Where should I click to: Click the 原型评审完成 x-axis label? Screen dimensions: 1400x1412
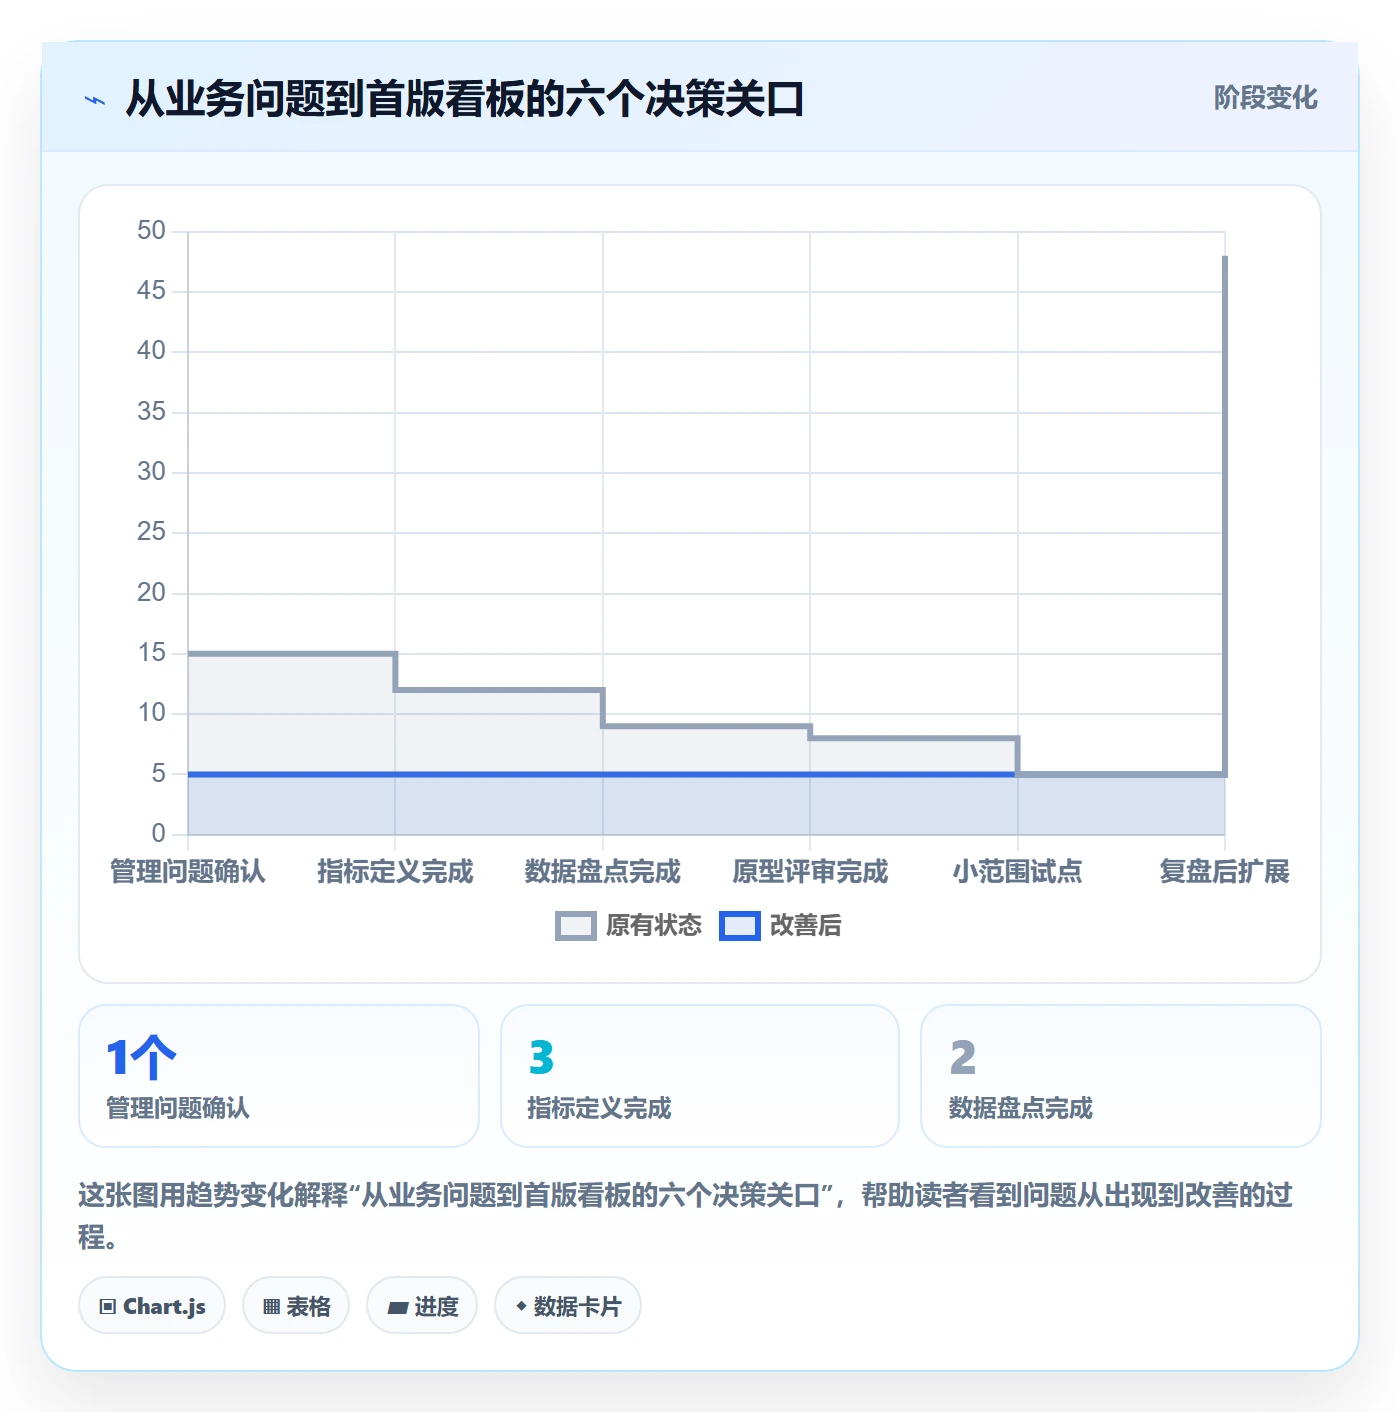click(810, 871)
